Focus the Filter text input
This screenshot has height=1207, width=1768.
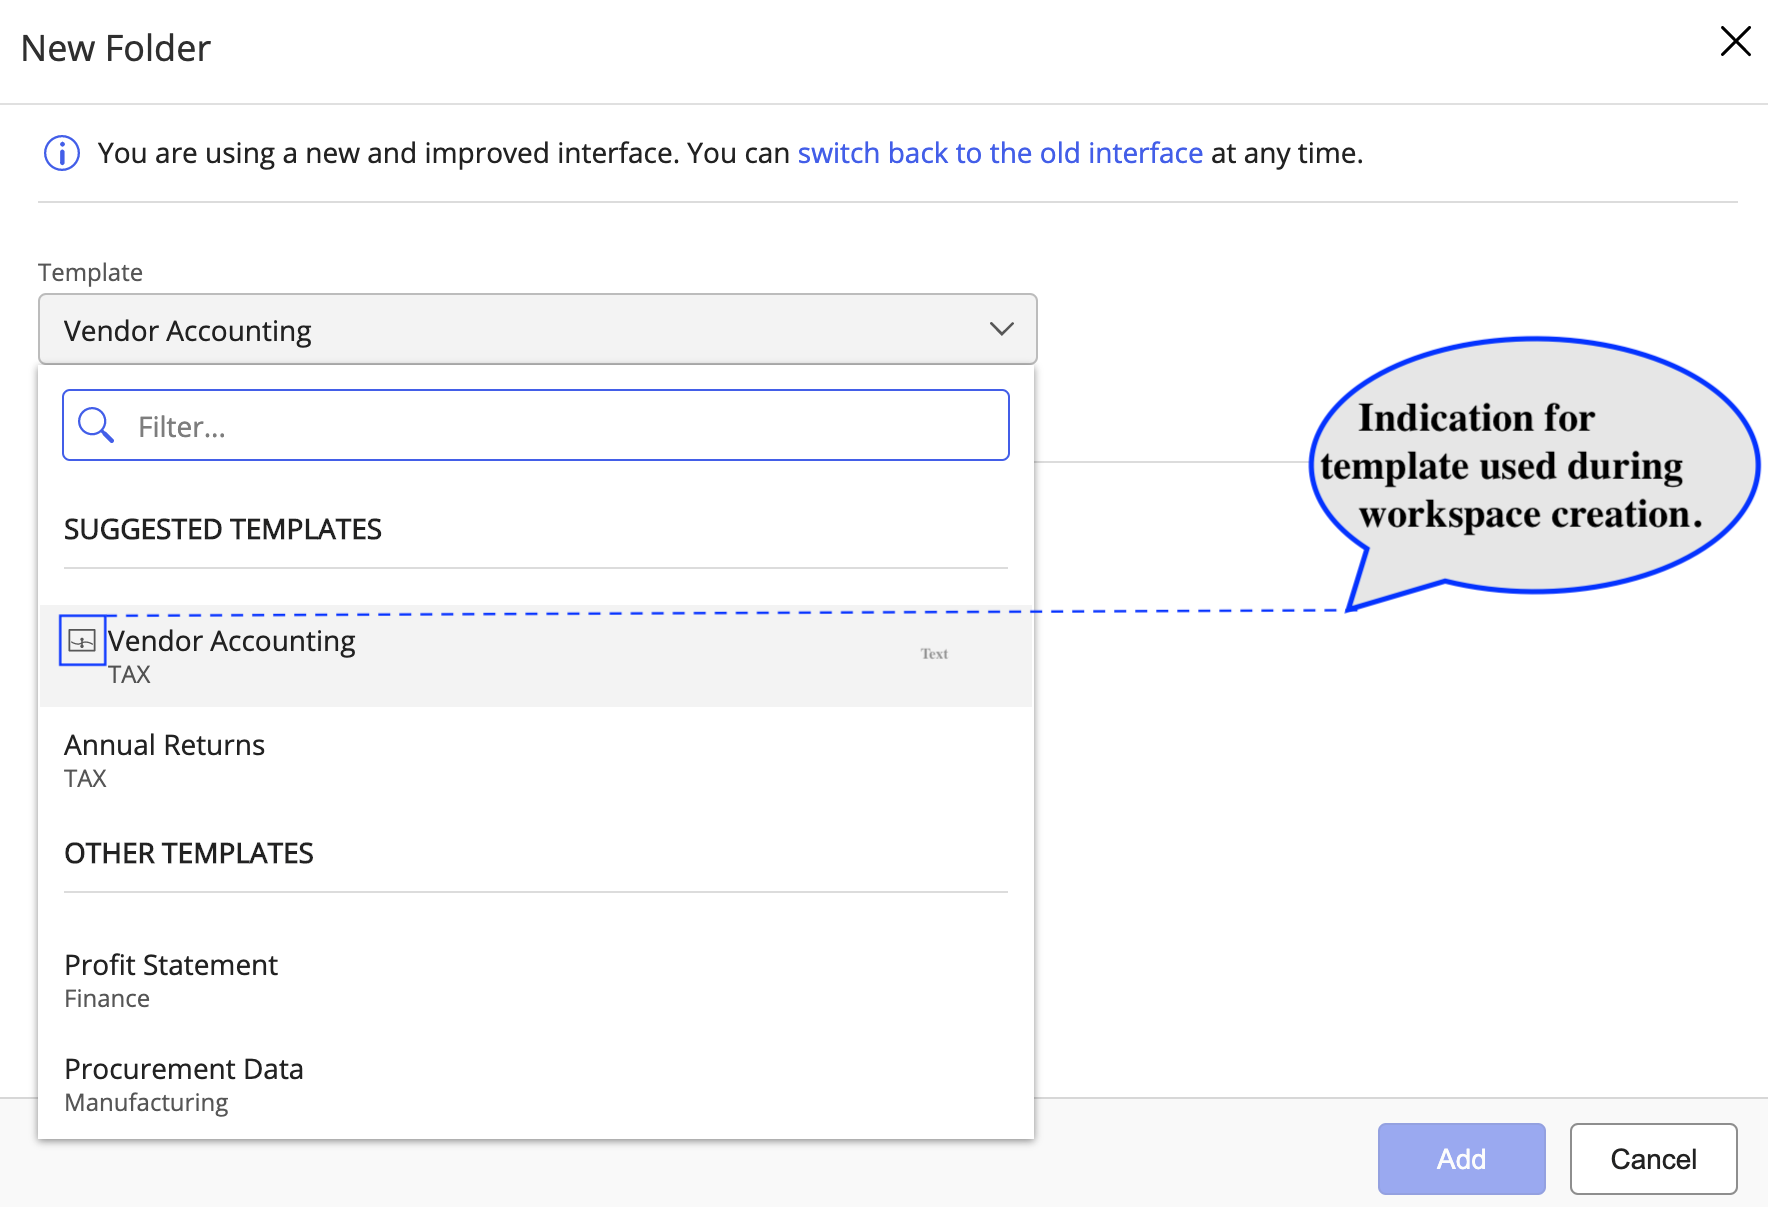[560, 426]
